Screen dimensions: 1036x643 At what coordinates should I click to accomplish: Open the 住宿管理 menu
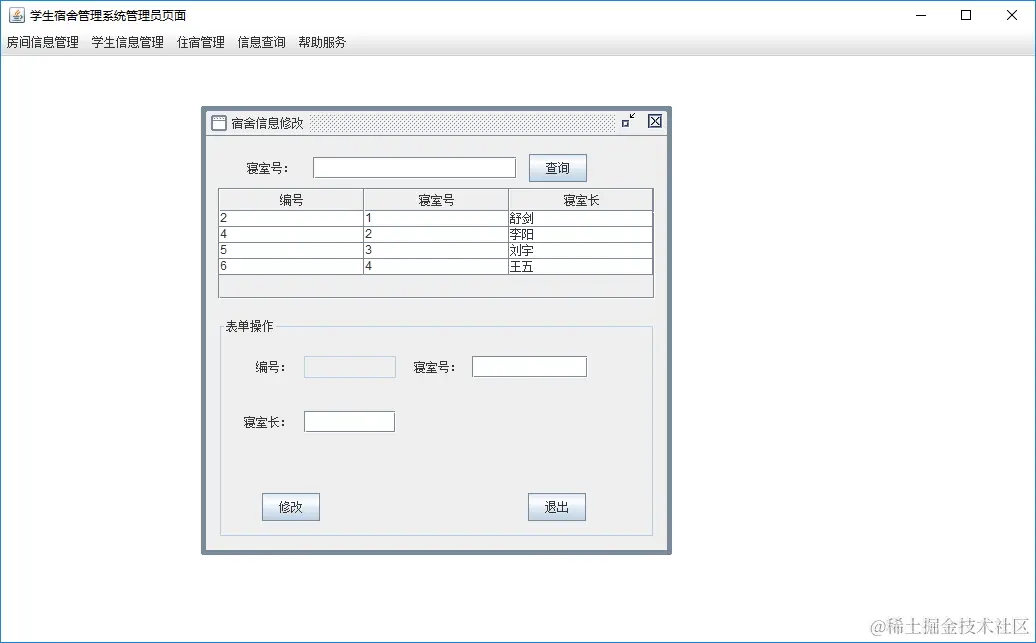pyautogui.click(x=200, y=42)
